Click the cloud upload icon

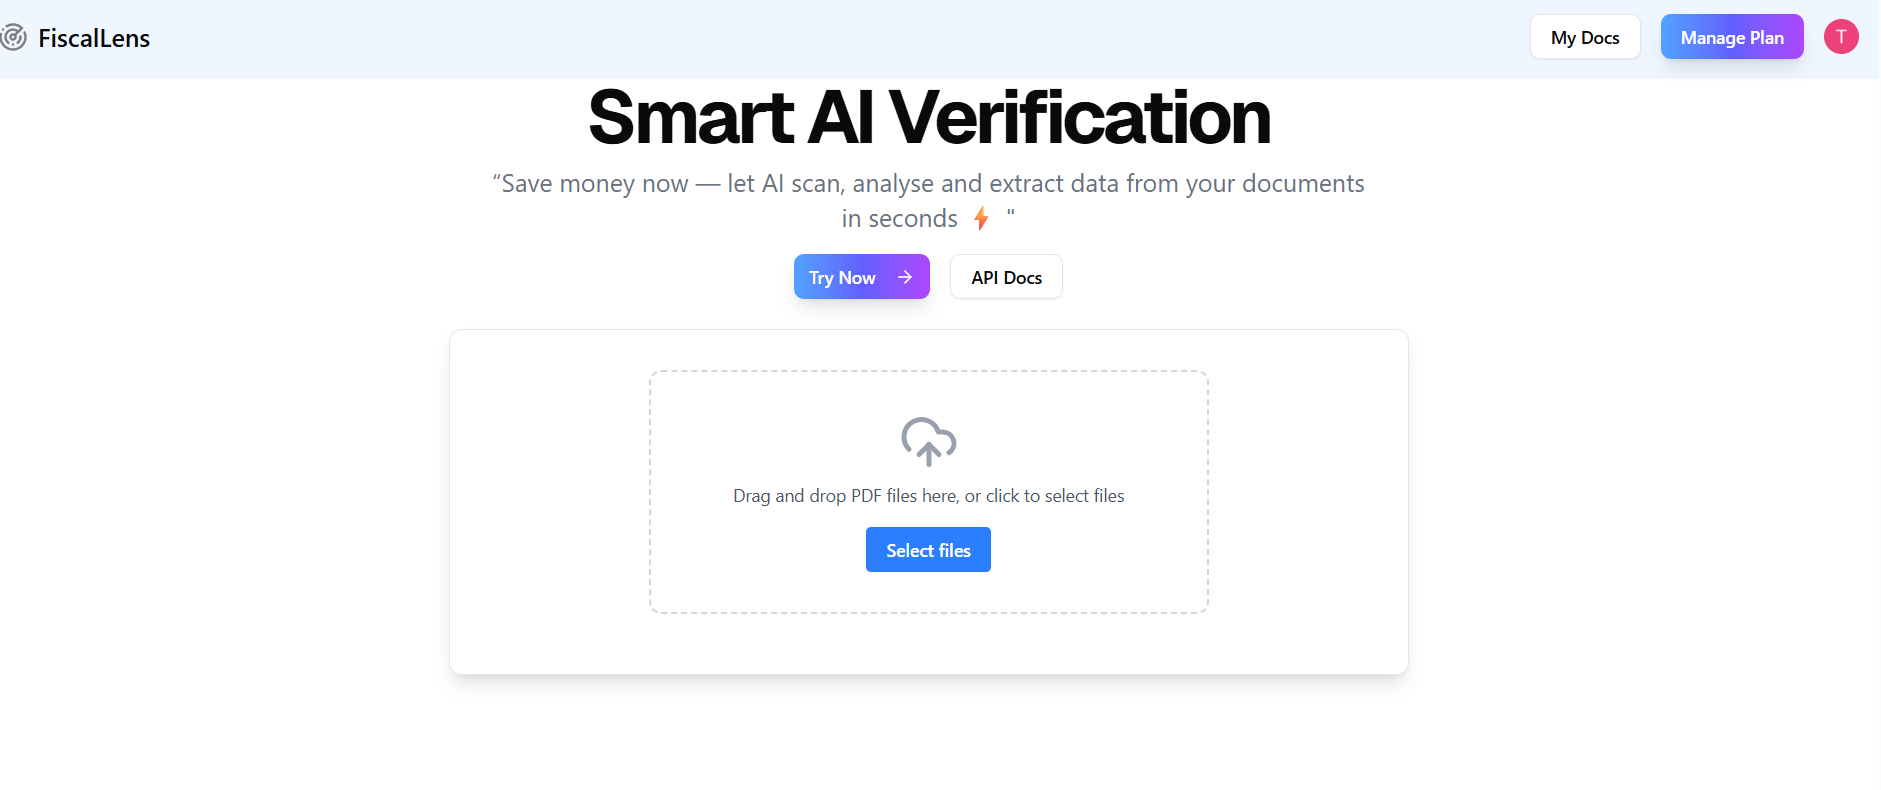point(929,441)
